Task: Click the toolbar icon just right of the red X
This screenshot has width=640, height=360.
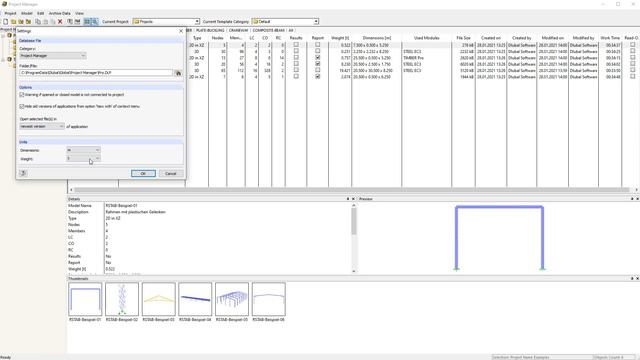Action: (x=70, y=22)
